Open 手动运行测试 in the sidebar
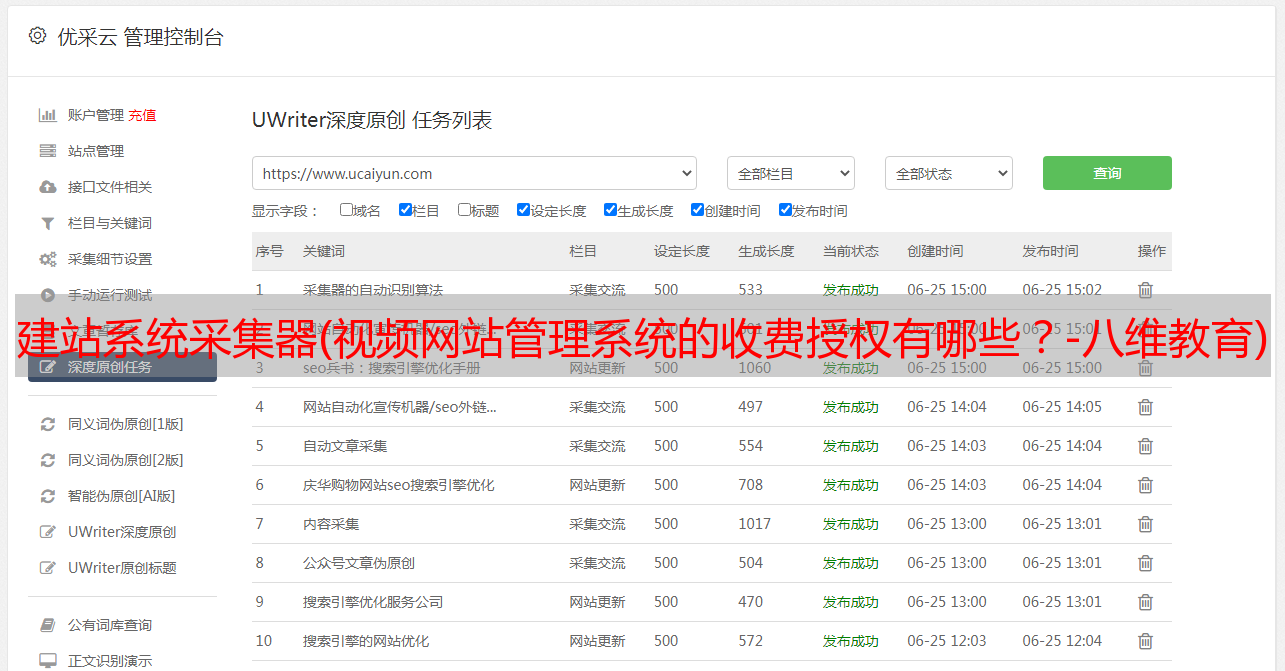The image size is (1285, 671). point(110,295)
